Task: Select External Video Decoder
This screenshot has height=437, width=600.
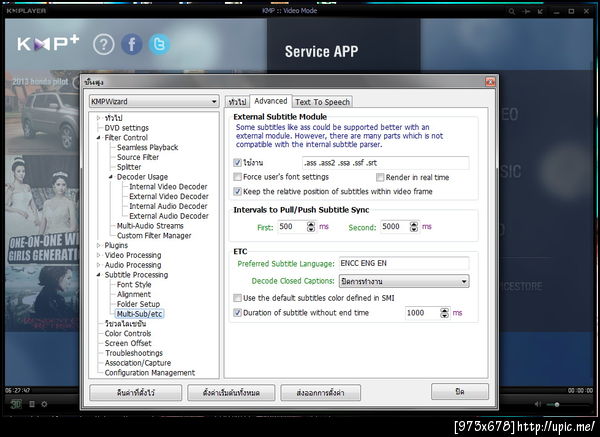Action: pos(169,196)
